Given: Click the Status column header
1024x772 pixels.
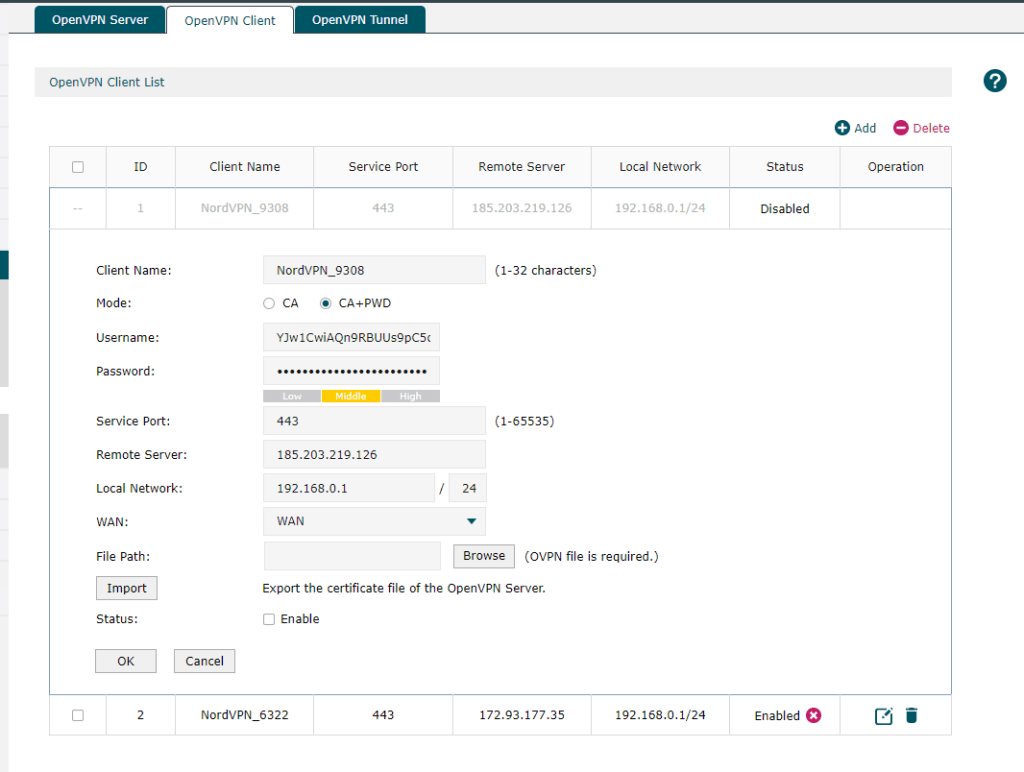Looking at the screenshot, I should 784,167.
